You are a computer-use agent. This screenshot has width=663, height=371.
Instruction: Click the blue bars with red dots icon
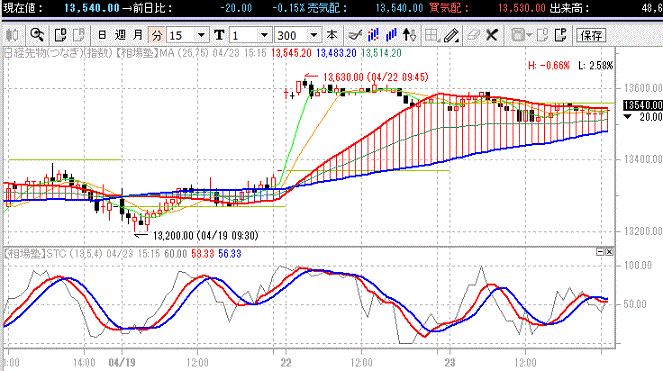(x=373, y=35)
